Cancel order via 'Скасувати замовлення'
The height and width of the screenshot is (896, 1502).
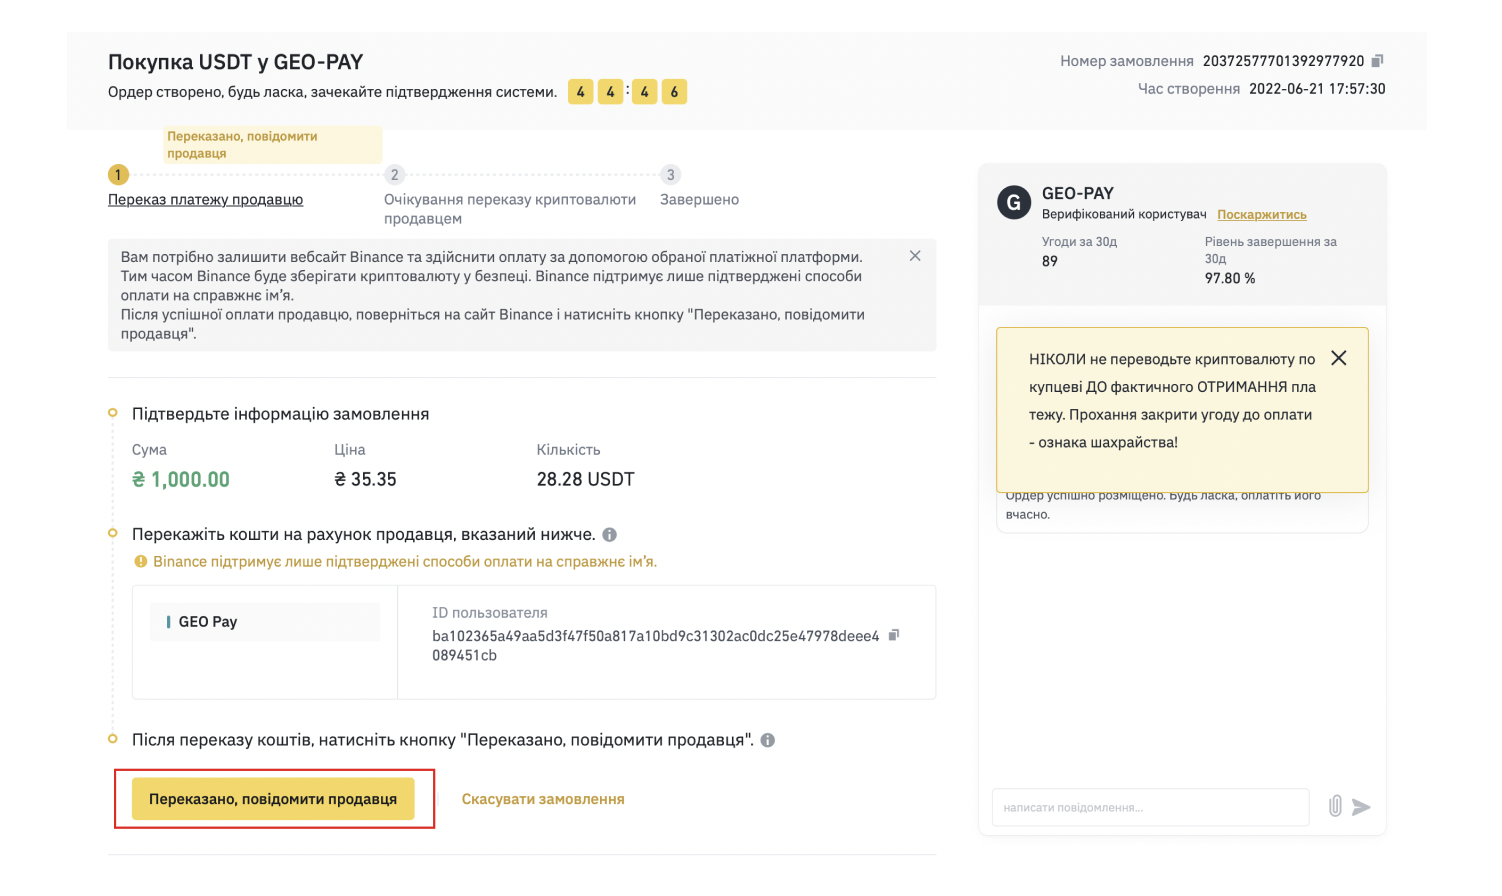pos(543,799)
